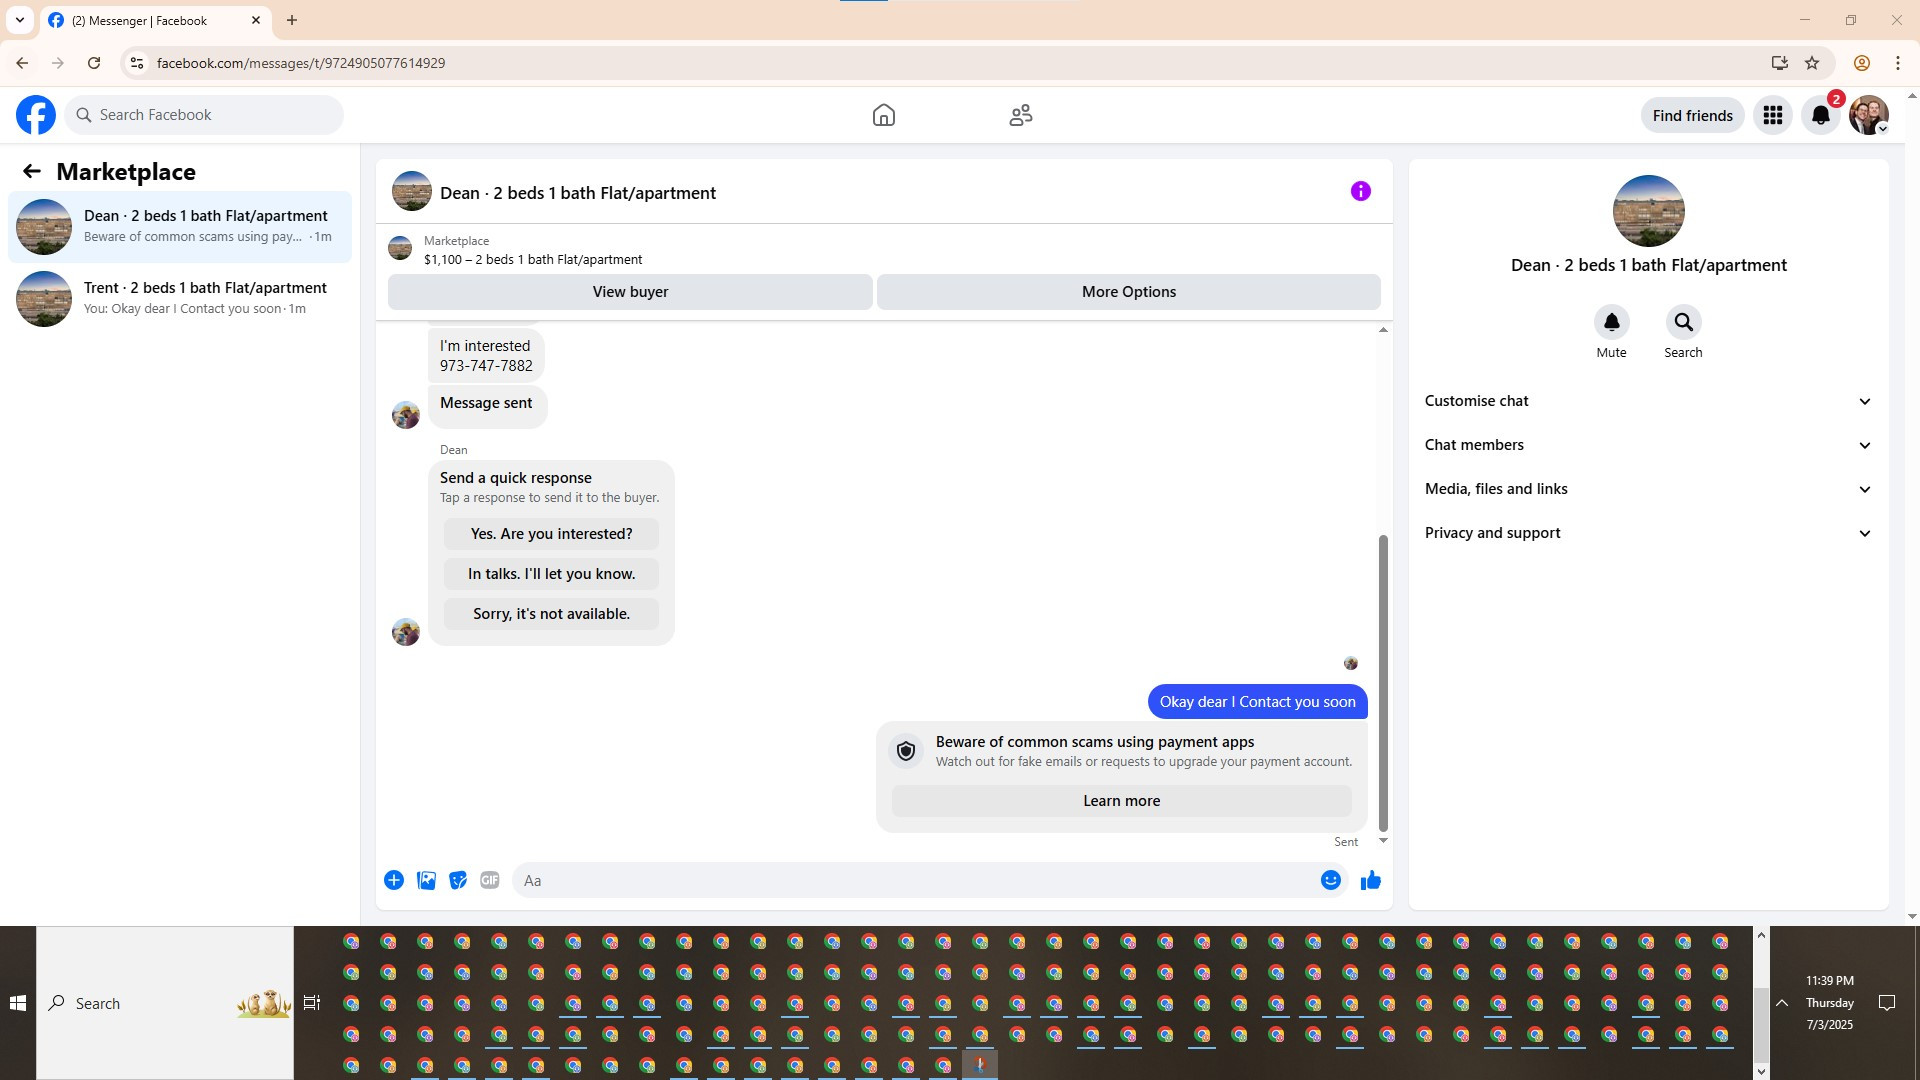Expand Privacy and support section

coord(1648,533)
